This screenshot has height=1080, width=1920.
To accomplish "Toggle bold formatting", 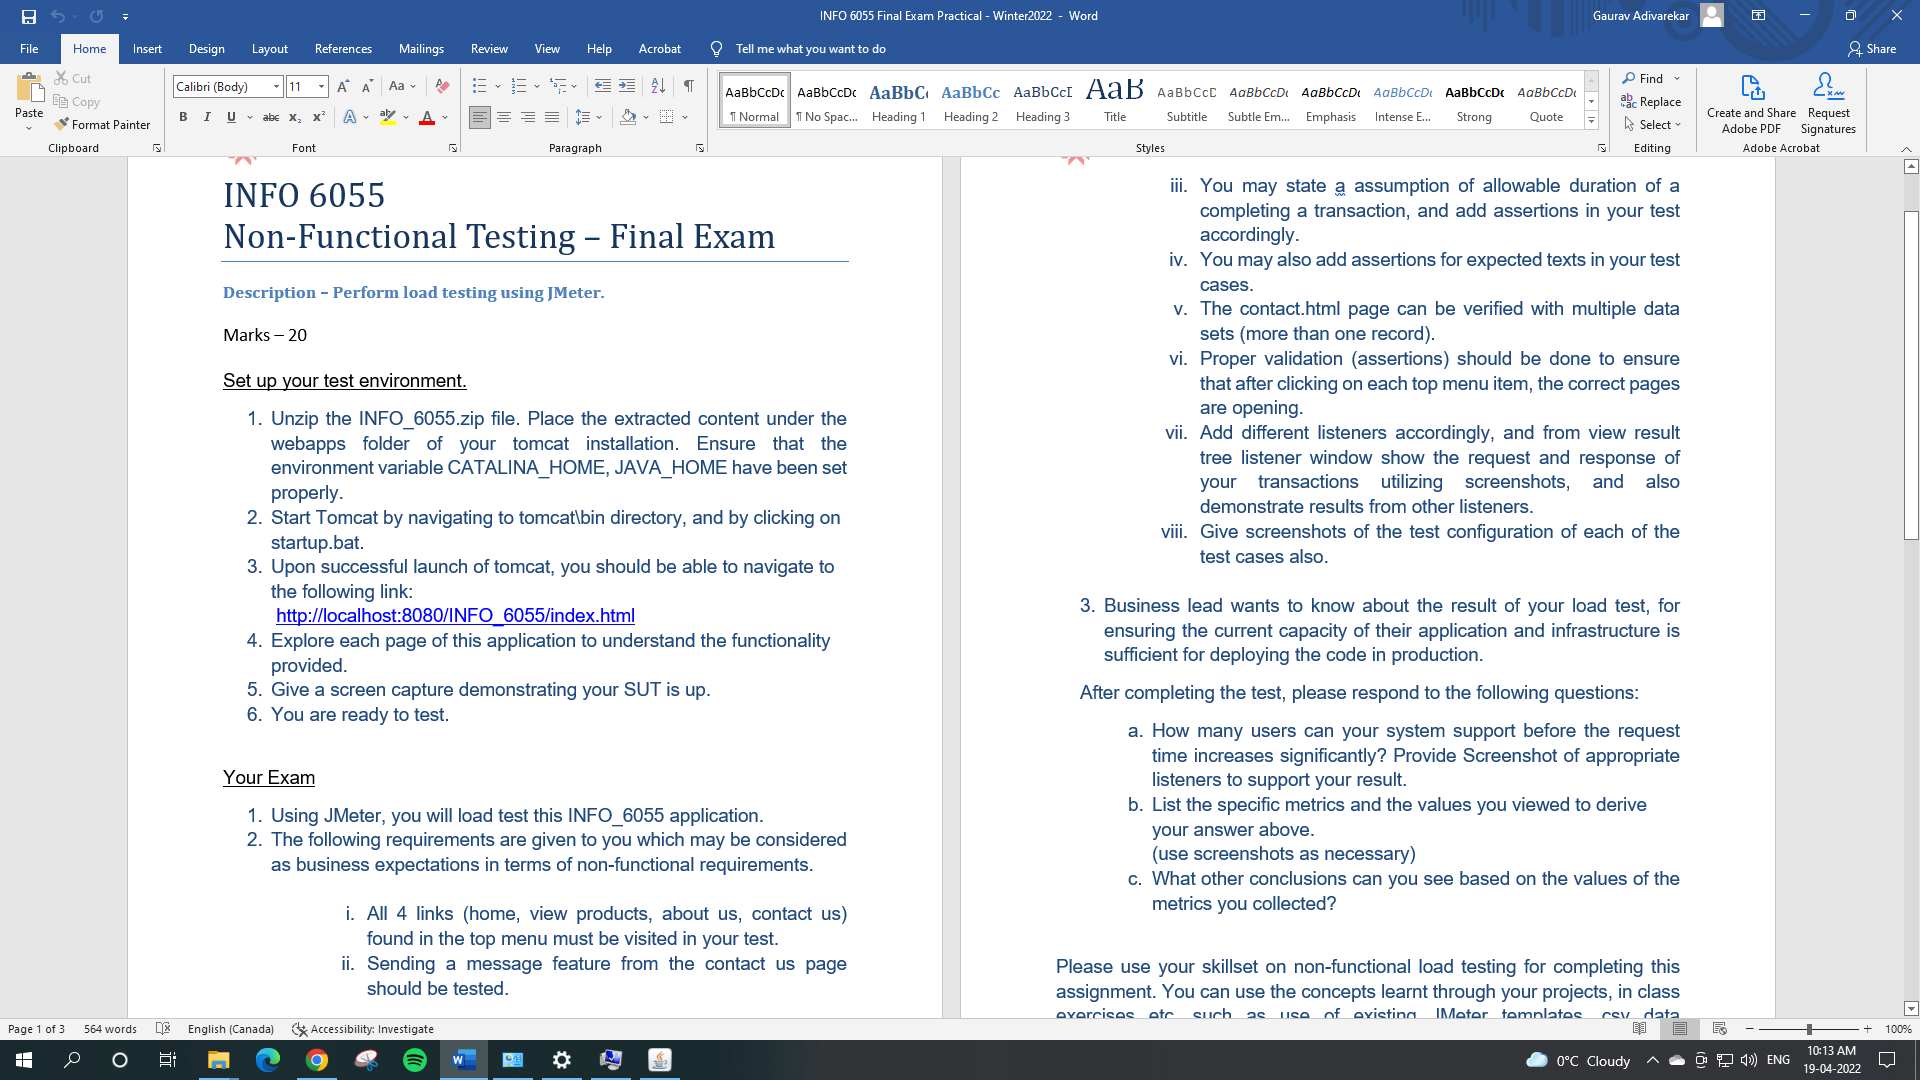I will (184, 117).
